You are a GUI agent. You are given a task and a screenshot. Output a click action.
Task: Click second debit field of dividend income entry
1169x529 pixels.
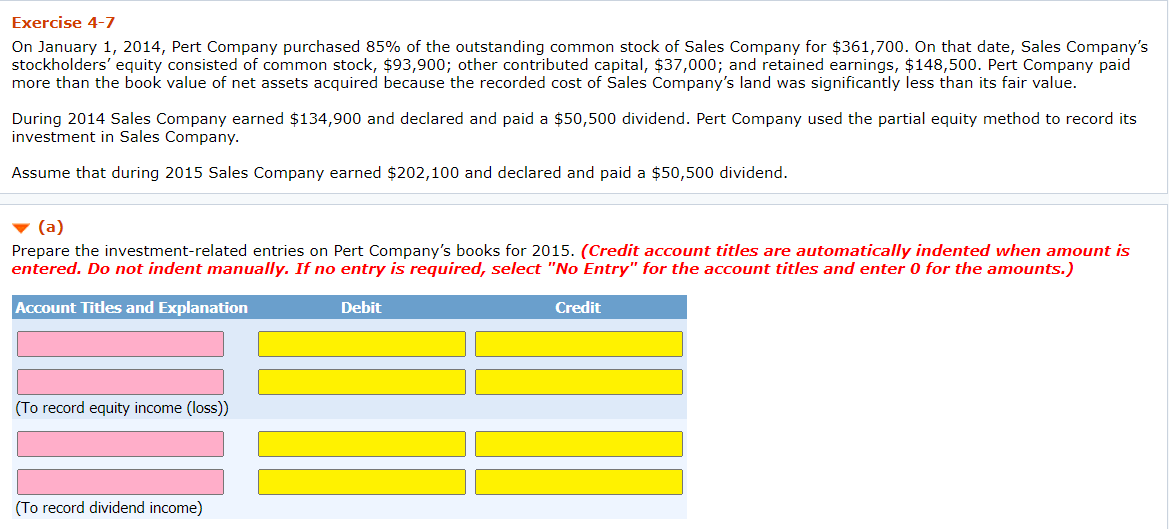[362, 482]
